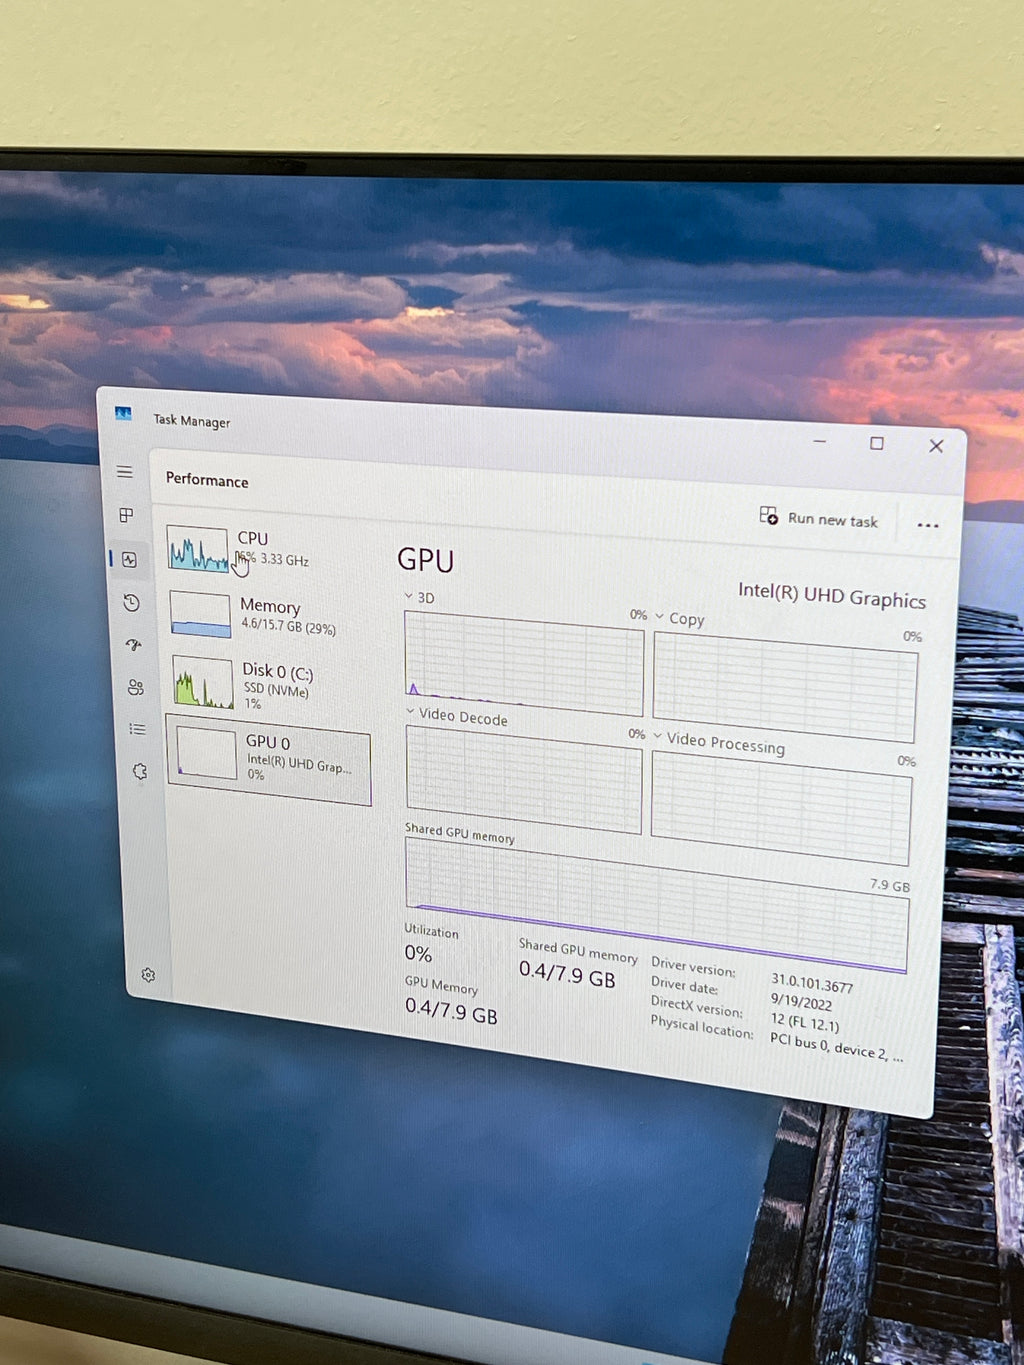Click the Run new task button
This screenshot has height=1365, width=1024.
pyautogui.click(x=819, y=518)
